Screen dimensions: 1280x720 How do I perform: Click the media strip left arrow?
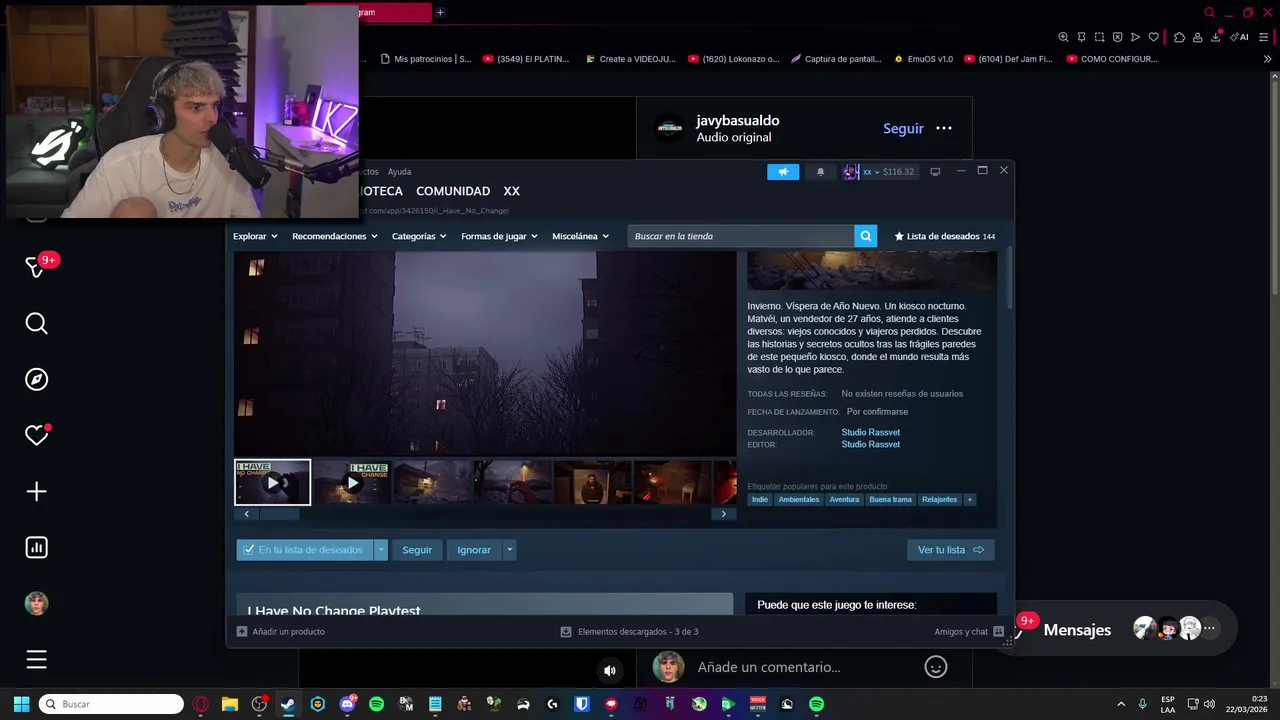coord(247,514)
